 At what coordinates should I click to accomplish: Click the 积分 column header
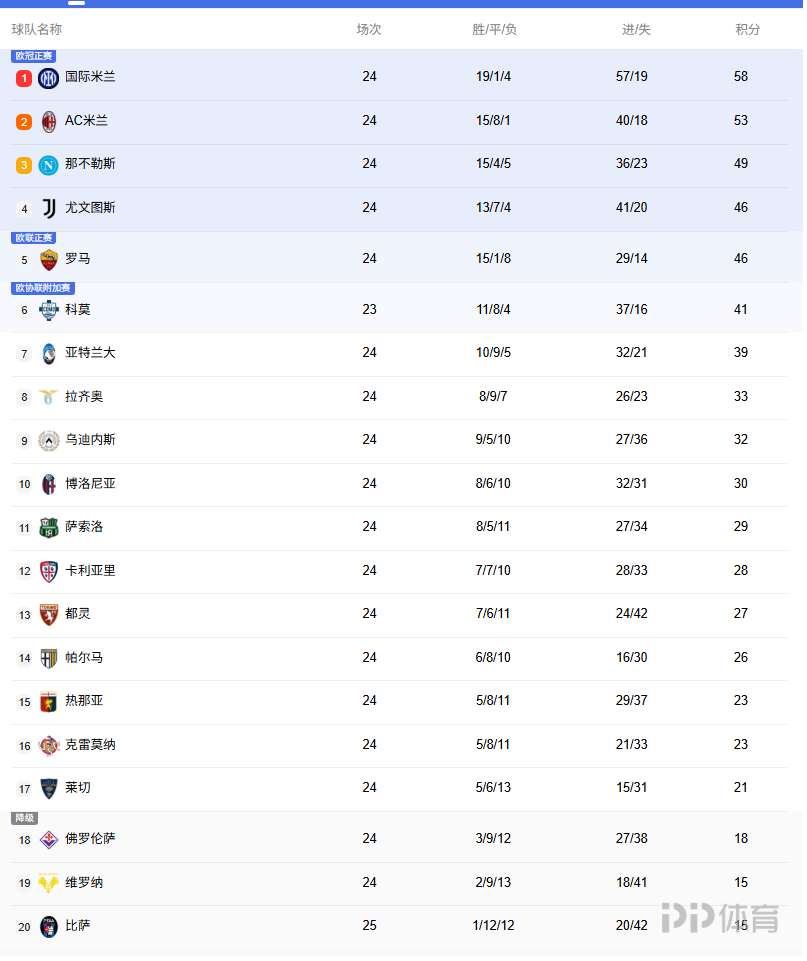[748, 30]
